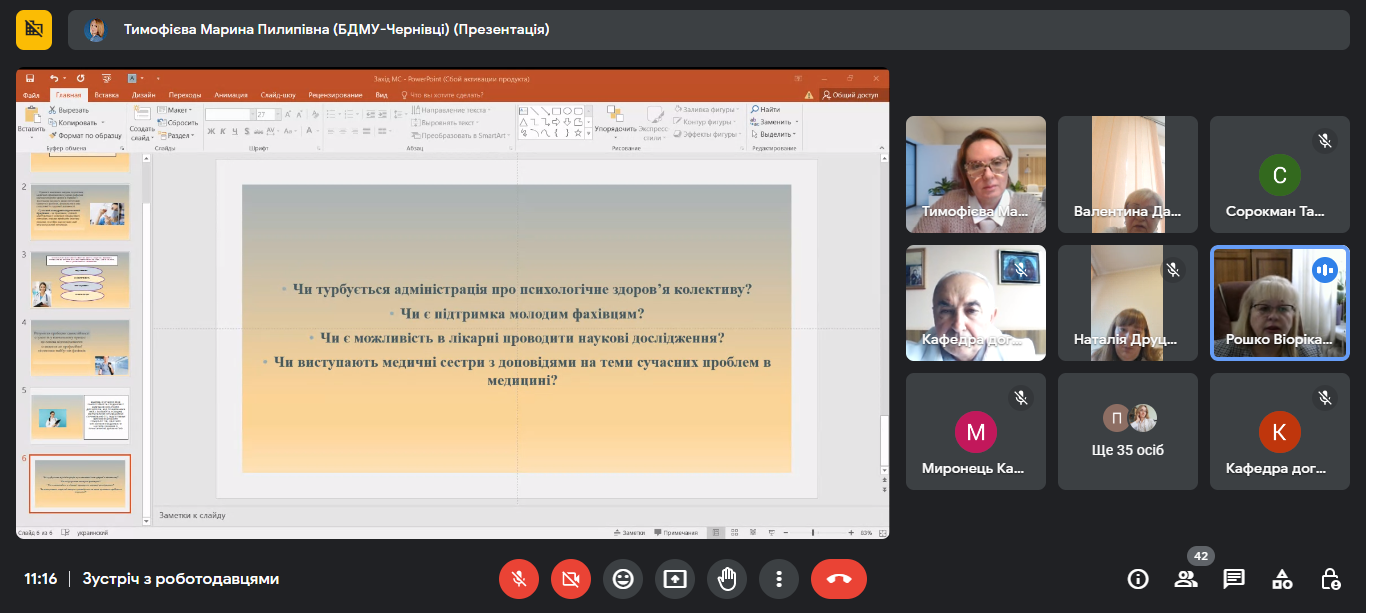The height and width of the screenshot is (613, 1374).
Task: Click slide sorter view icon in status bar
Action: (734, 533)
